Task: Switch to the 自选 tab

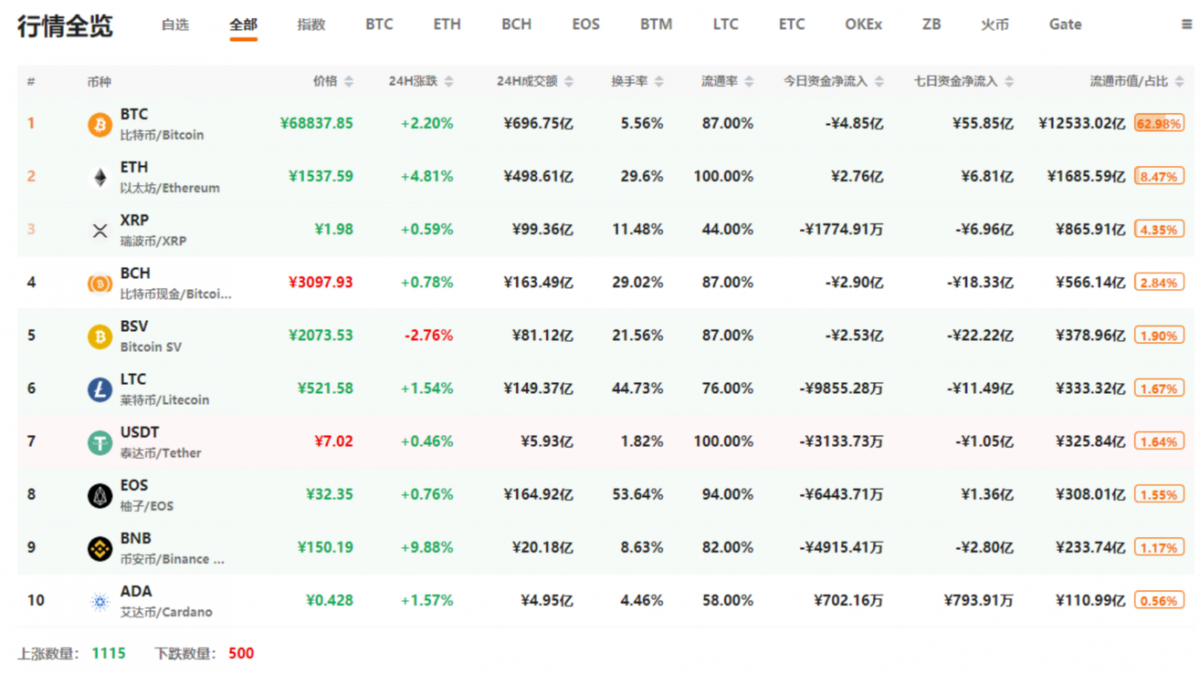Action: click(175, 24)
